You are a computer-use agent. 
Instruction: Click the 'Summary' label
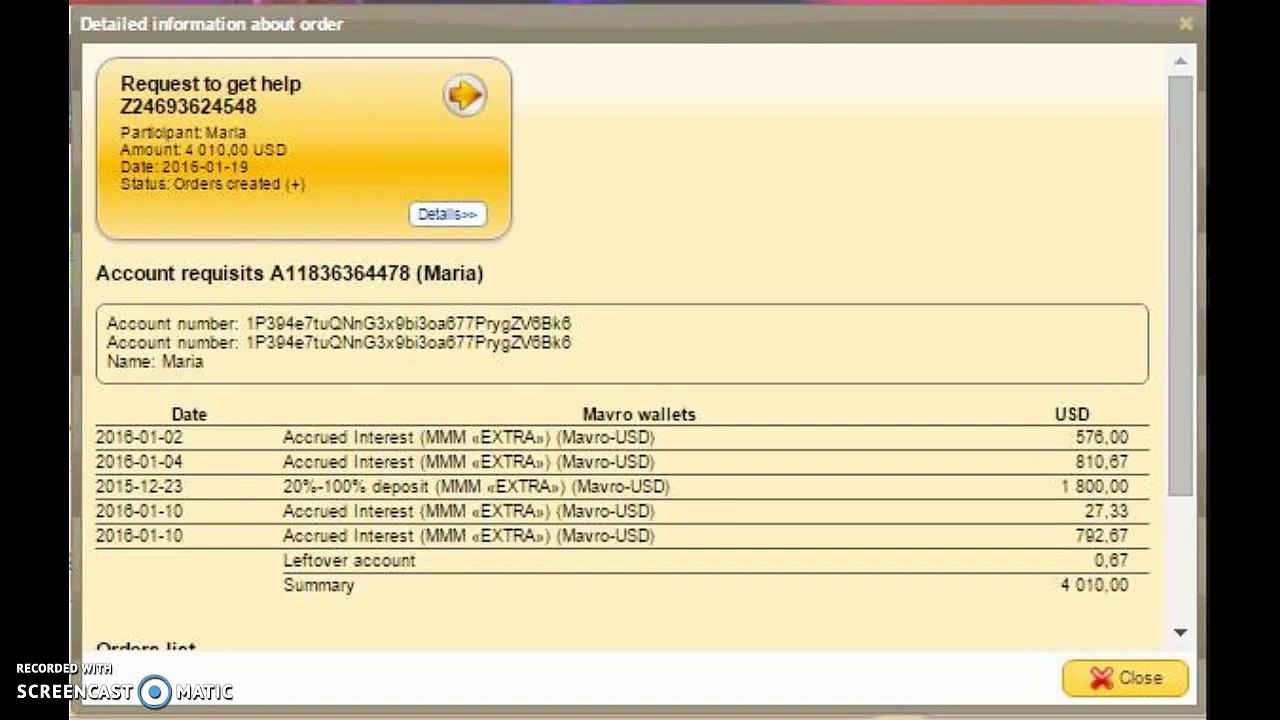[x=319, y=585]
